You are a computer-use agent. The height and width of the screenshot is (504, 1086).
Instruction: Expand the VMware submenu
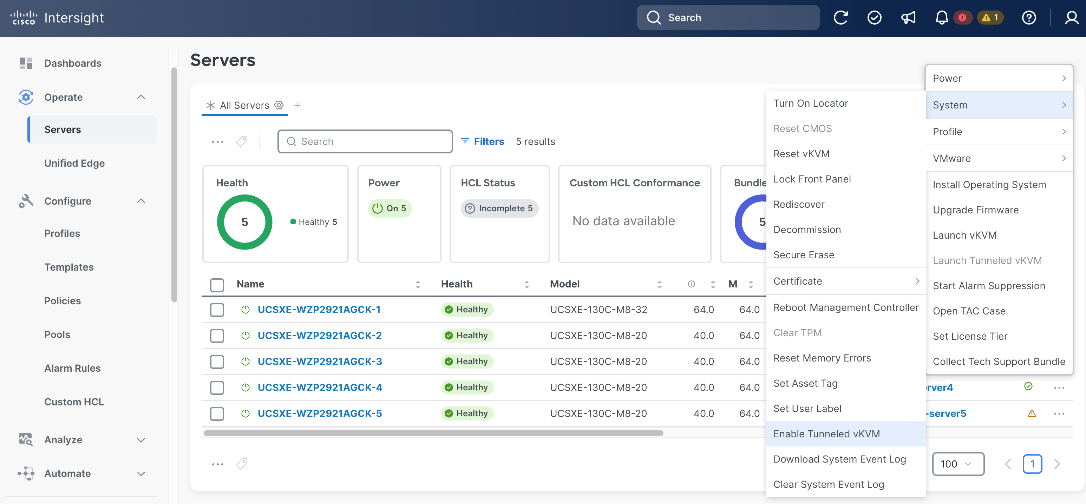tap(999, 159)
